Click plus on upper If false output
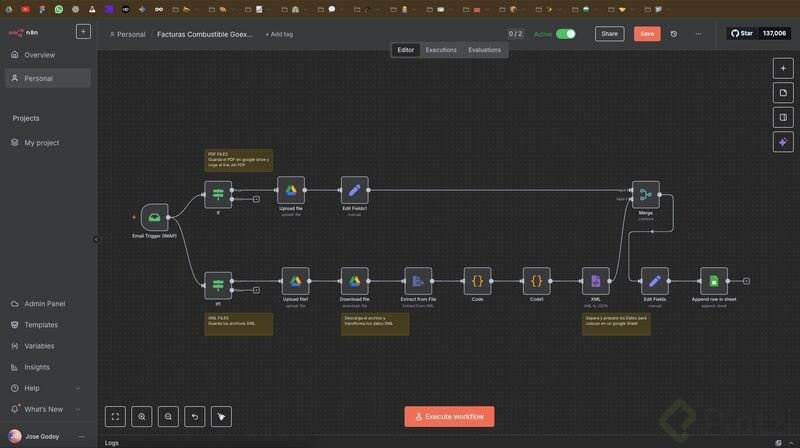800x448 pixels. coord(256,199)
